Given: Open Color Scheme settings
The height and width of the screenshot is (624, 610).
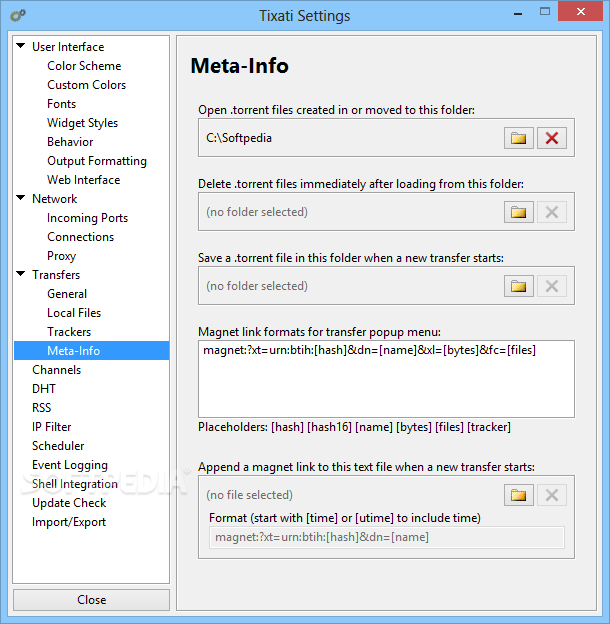Looking at the screenshot, I should click(x=84, y=66).
